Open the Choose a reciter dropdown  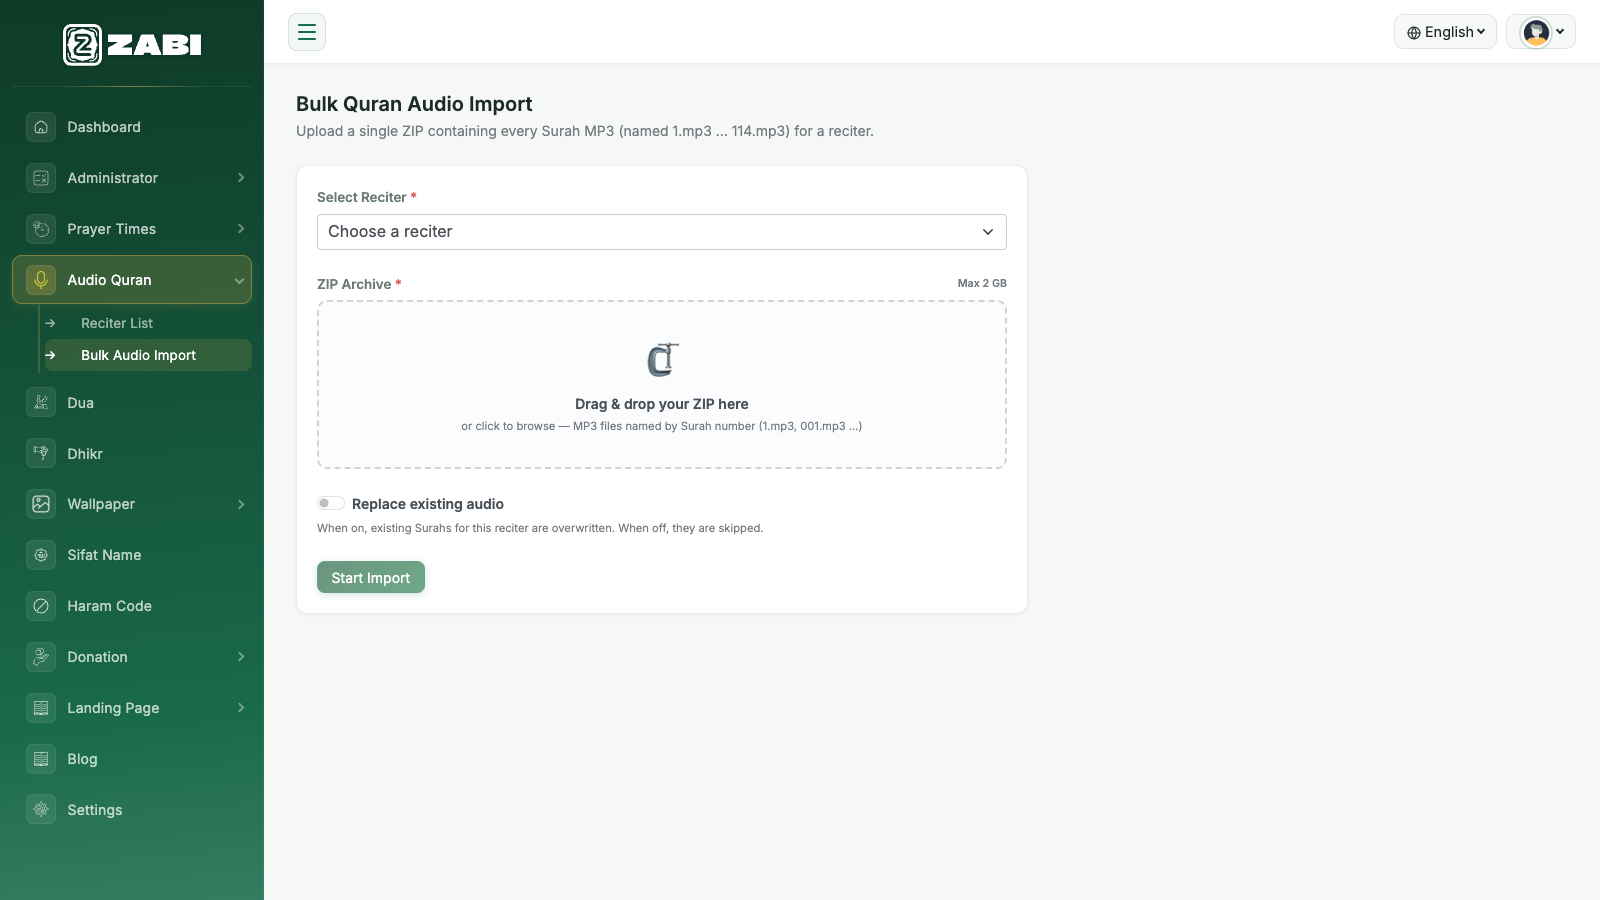tap(662, 232)
